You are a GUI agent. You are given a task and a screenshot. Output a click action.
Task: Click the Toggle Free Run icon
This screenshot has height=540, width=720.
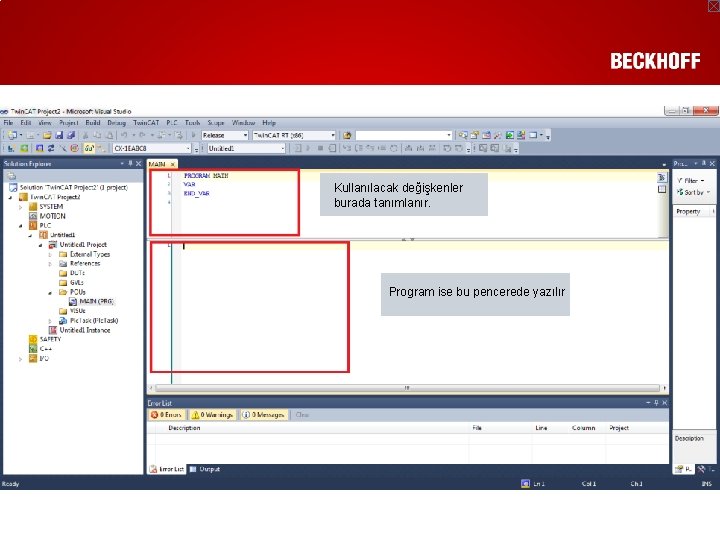pos(74,148)
